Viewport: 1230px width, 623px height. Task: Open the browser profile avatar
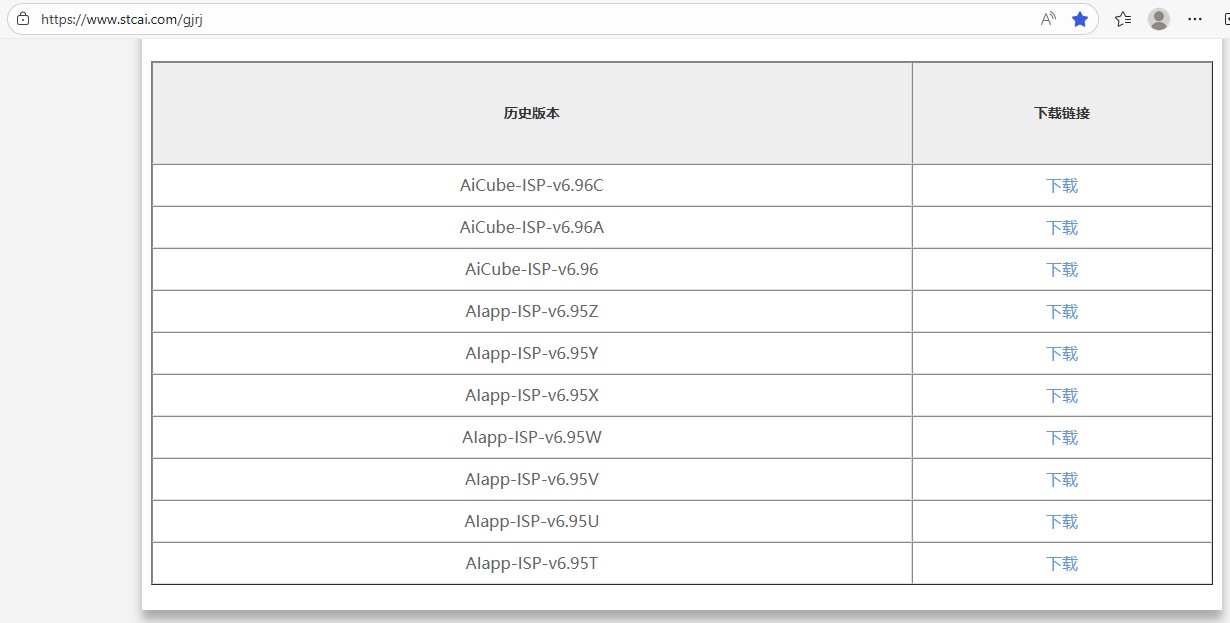(x=1159, y=19)
